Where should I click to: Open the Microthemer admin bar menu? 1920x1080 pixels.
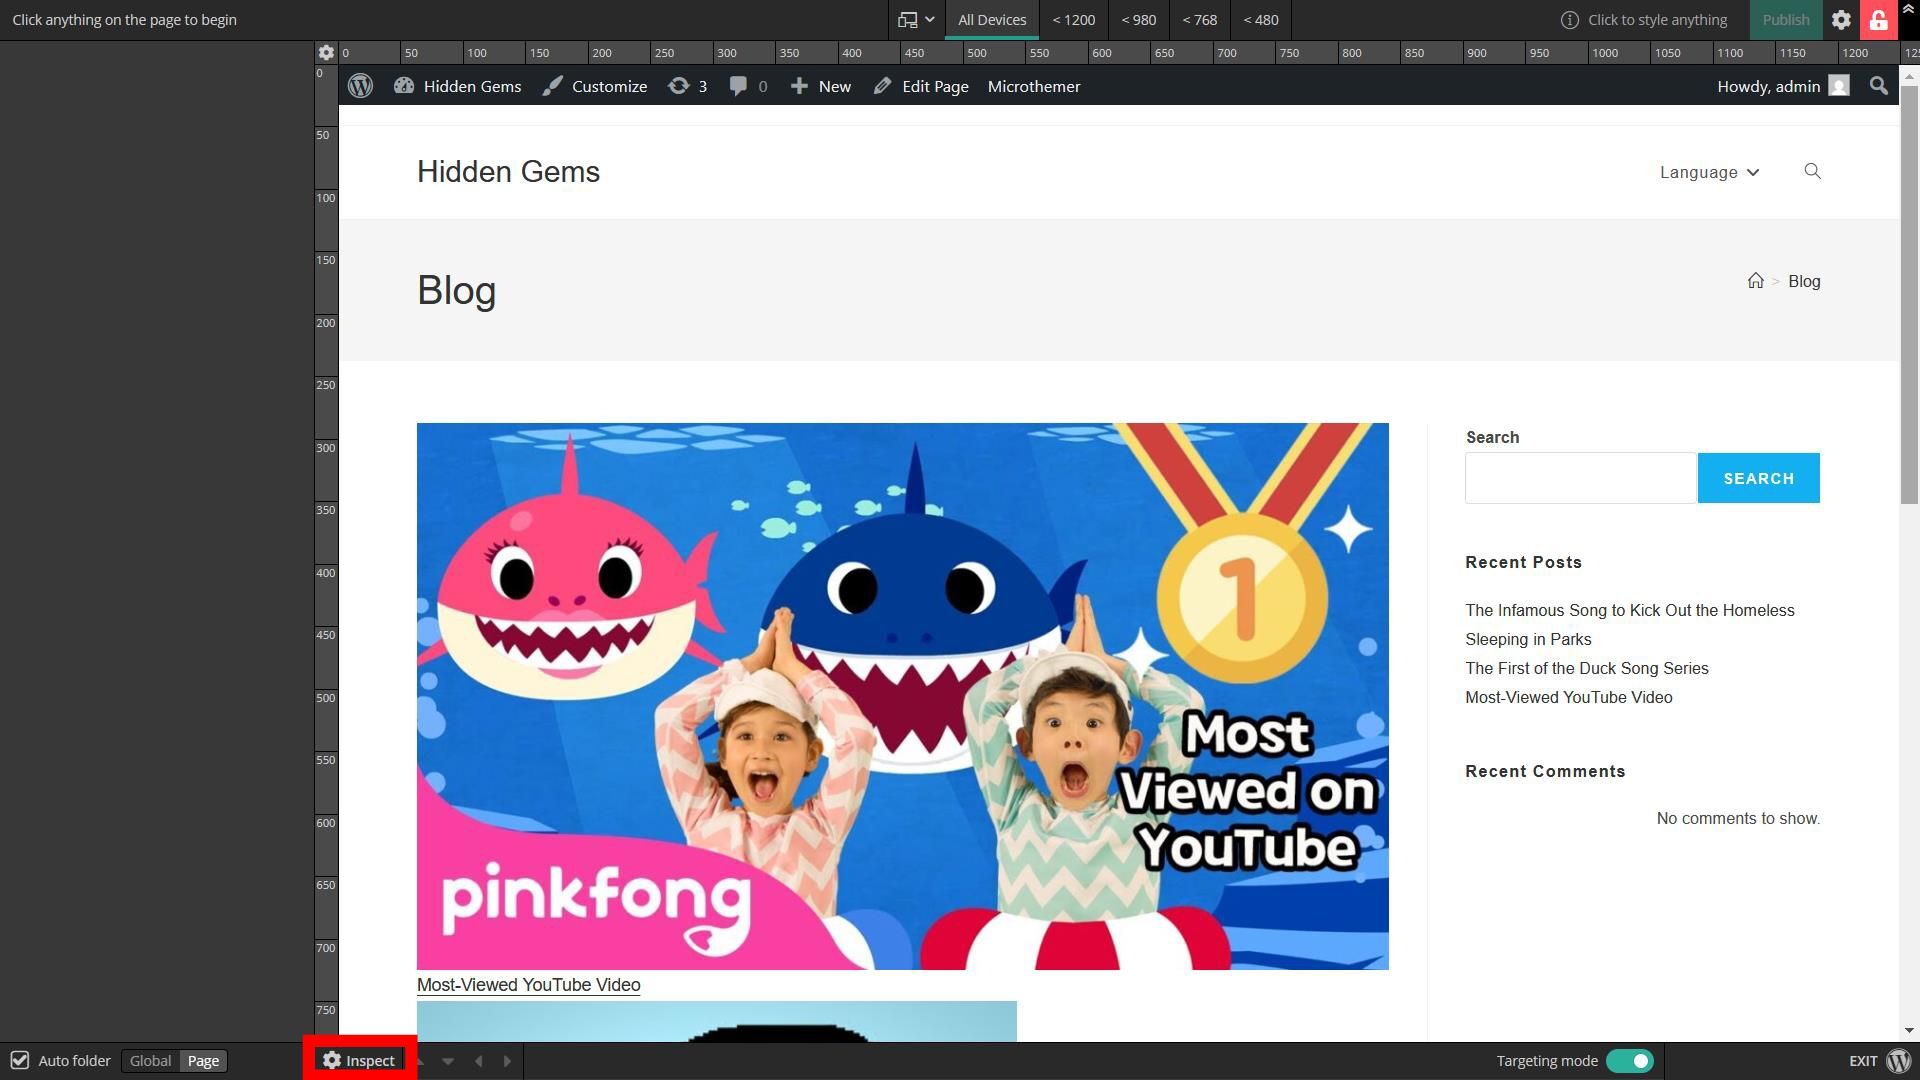click(x=1034, y=86)
